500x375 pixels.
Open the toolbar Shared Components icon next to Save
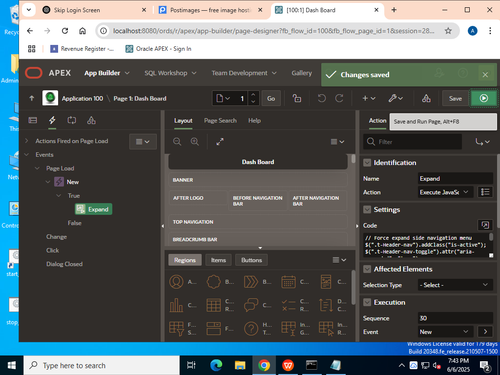pos(426,98)
